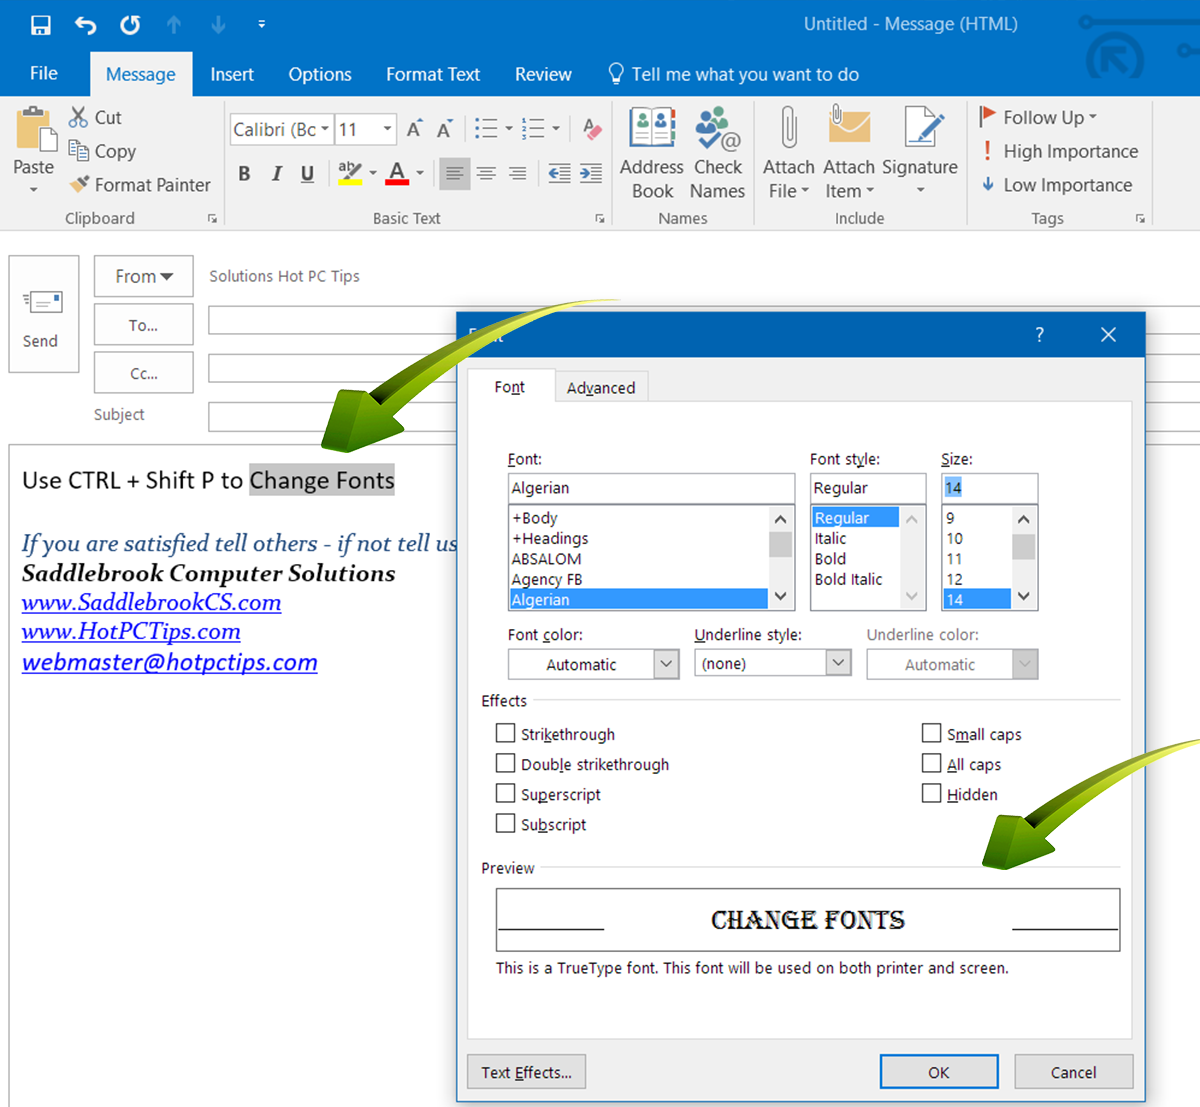Viewport: 1200px width, 1107px height.
Task: Choose Agency FB in the font list
Action: pyautogui.click(x=547, y=579)
